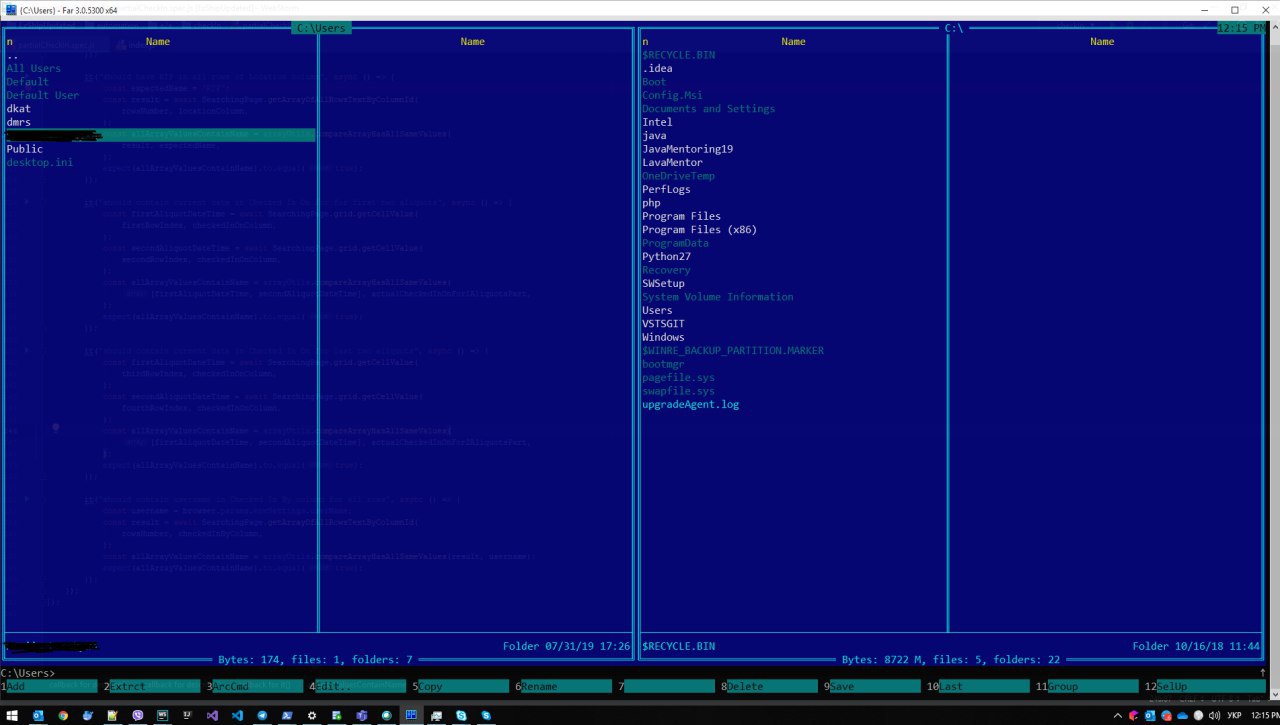Select 'desktop.ini' in left panel
The image size is (1280, 725).
click(40, 162)
